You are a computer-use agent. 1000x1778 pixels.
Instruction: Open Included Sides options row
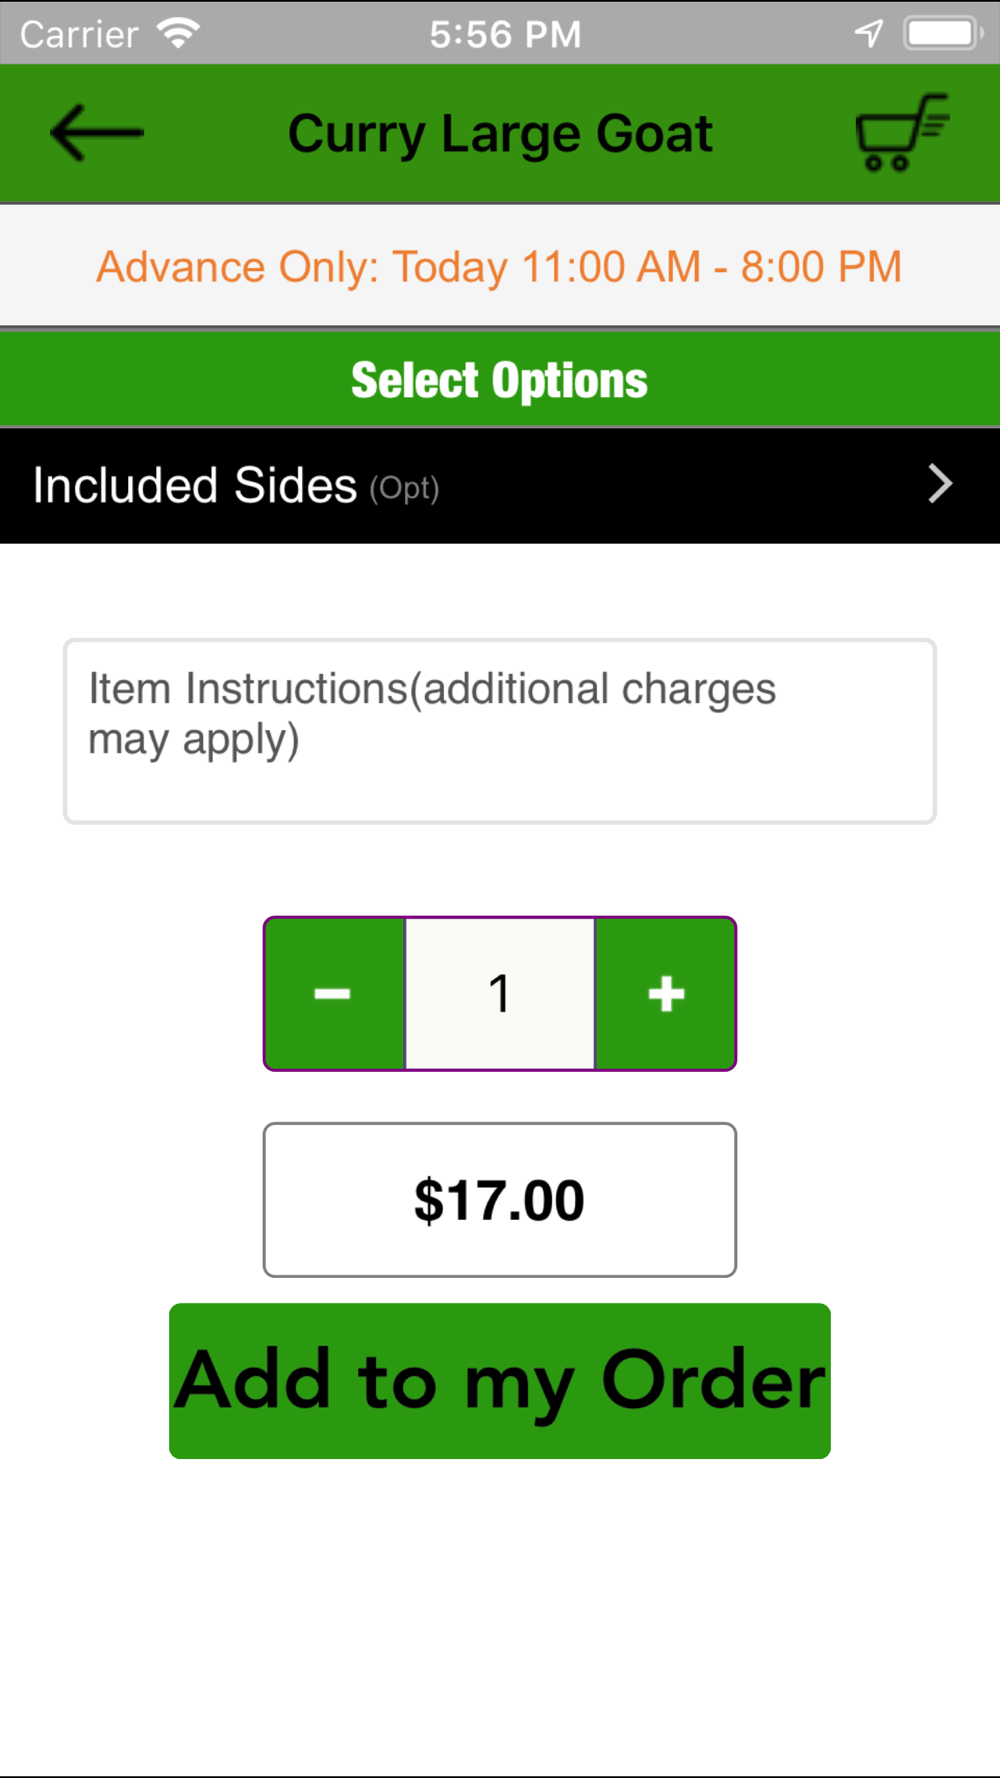pos(500,486)
